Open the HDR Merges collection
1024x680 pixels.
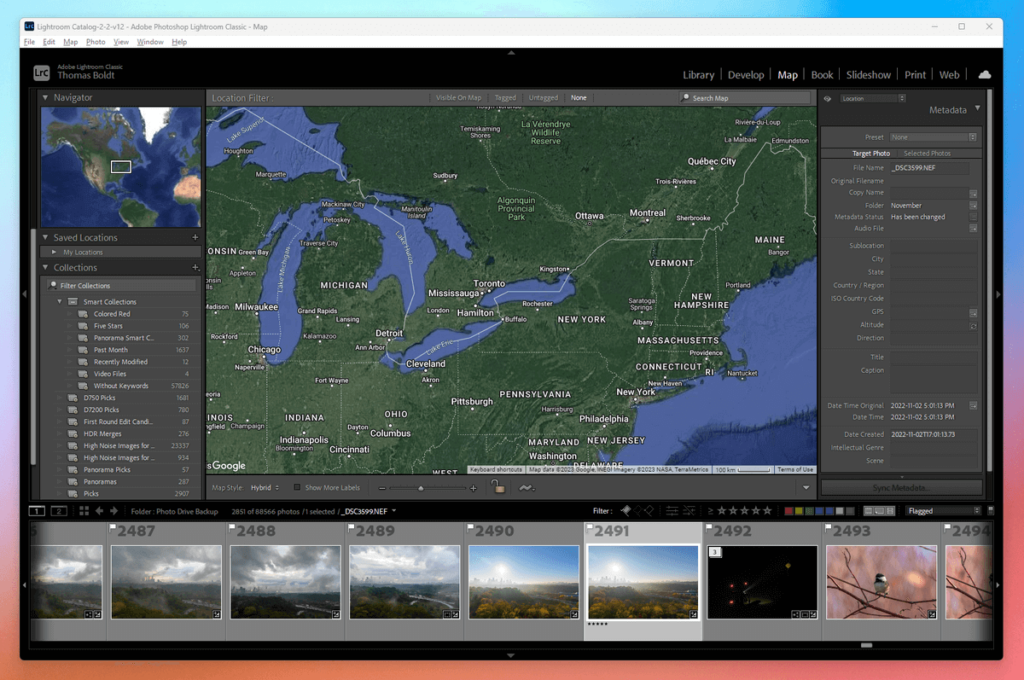click(103, 434)
